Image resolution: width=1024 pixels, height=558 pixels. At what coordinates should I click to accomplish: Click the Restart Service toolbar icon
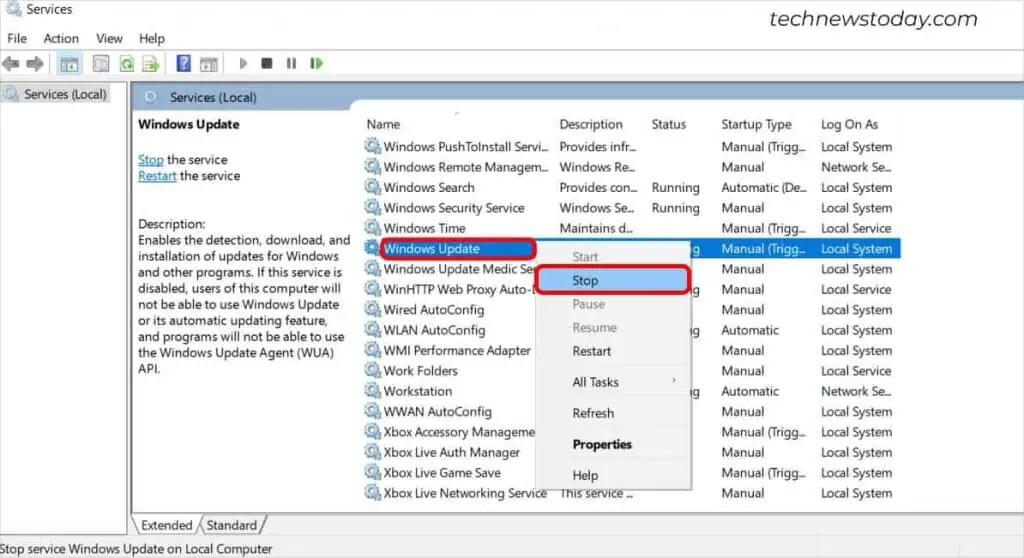point(317,63)
